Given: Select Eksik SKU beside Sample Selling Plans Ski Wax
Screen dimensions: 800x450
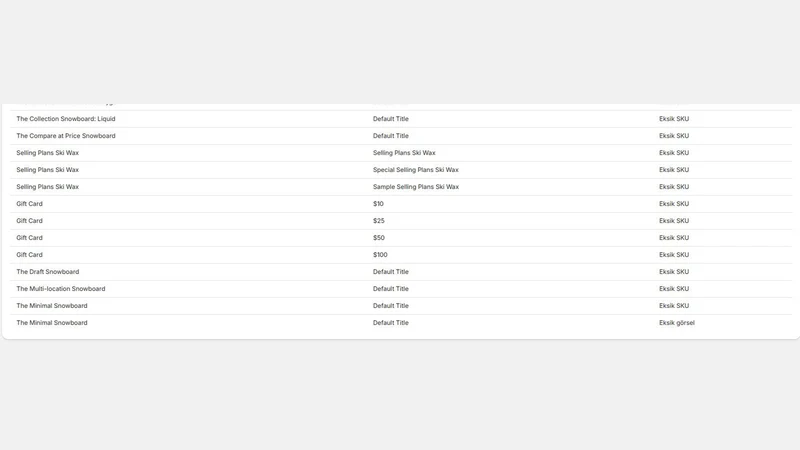Looking at the screenshot, I should (x=674, y=187).
